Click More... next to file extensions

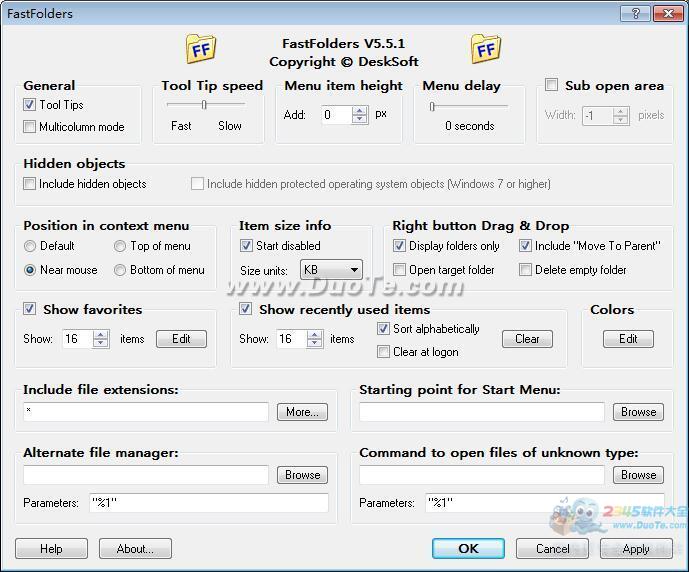[x=302, y=412]
